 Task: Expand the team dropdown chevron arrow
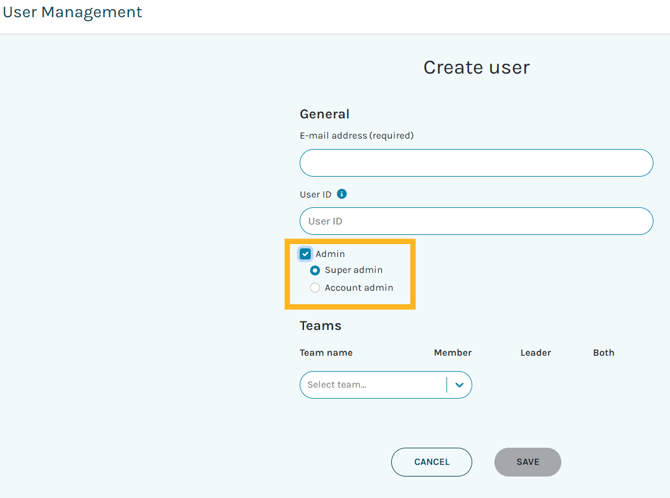(x=459, y=385)
